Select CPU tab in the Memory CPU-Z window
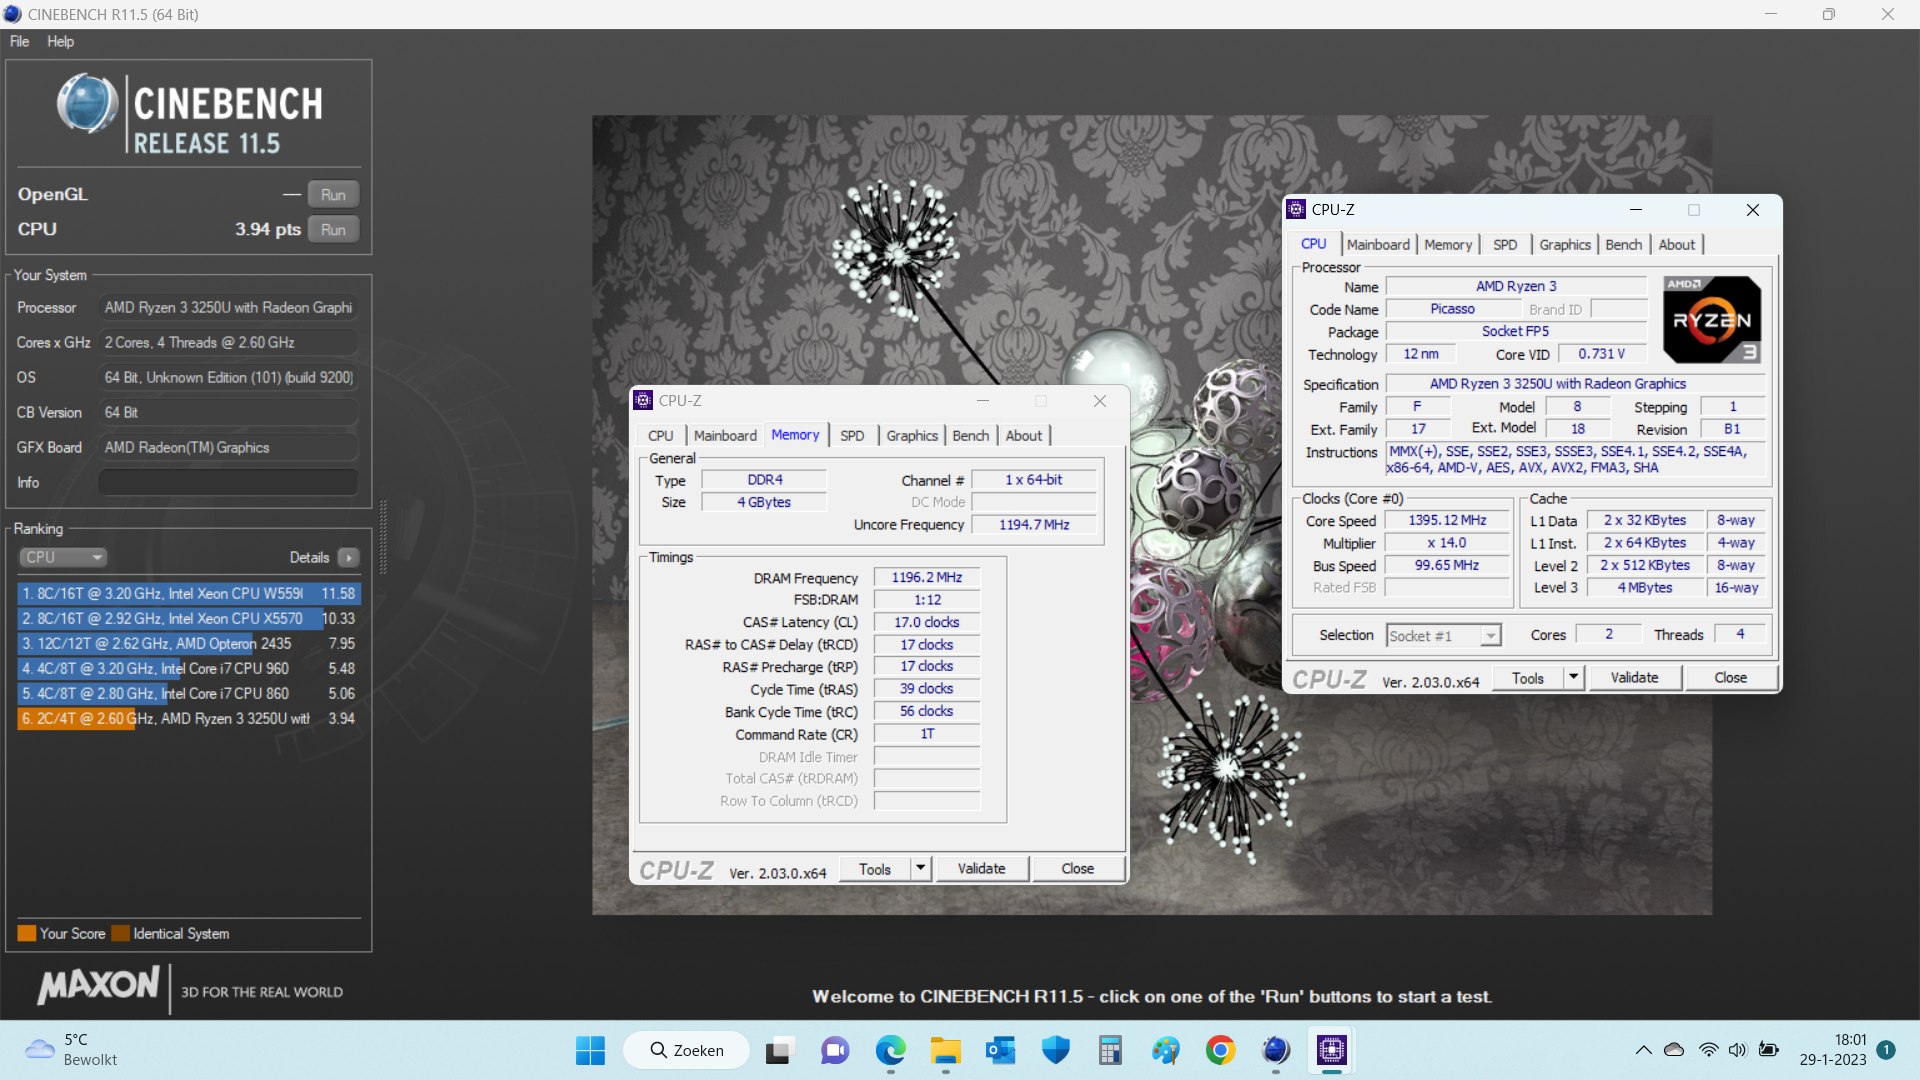 click(x=660, y=436)
